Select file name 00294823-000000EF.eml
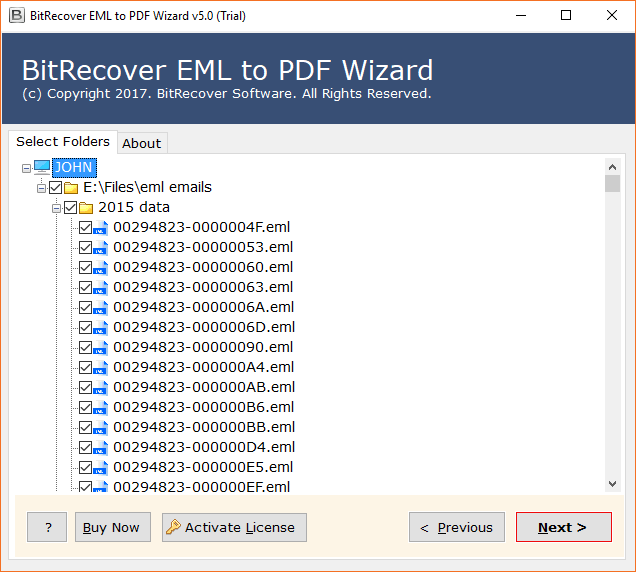Screen dimensions: 636x572 (x=202, y=486)
